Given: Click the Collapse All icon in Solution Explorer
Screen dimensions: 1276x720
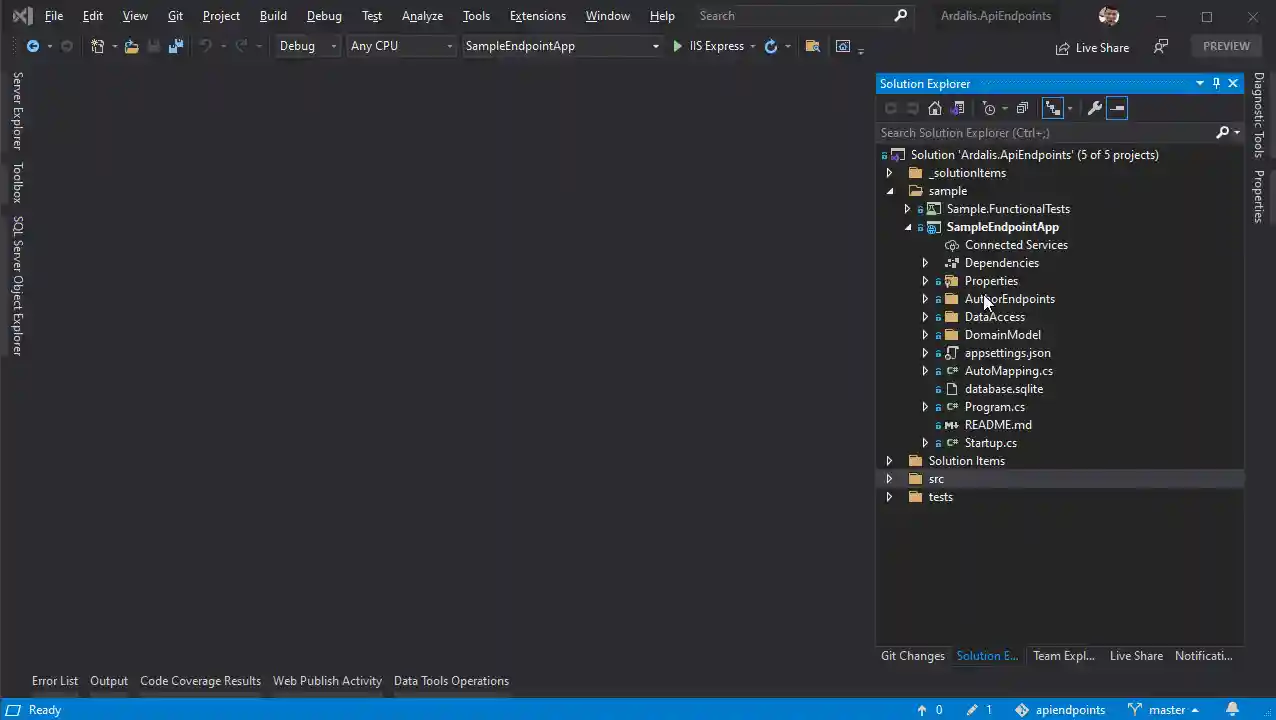Looking at the screenshot, I should tap(1022, 108).
